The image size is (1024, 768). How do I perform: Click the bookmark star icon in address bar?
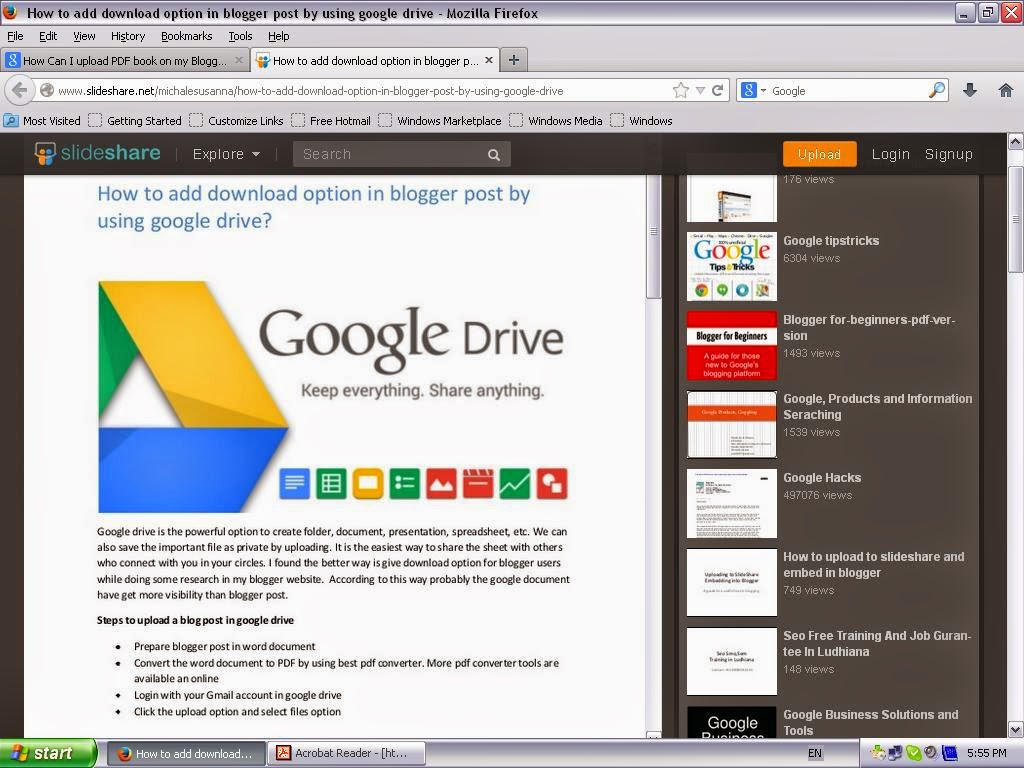coord(680,90)
